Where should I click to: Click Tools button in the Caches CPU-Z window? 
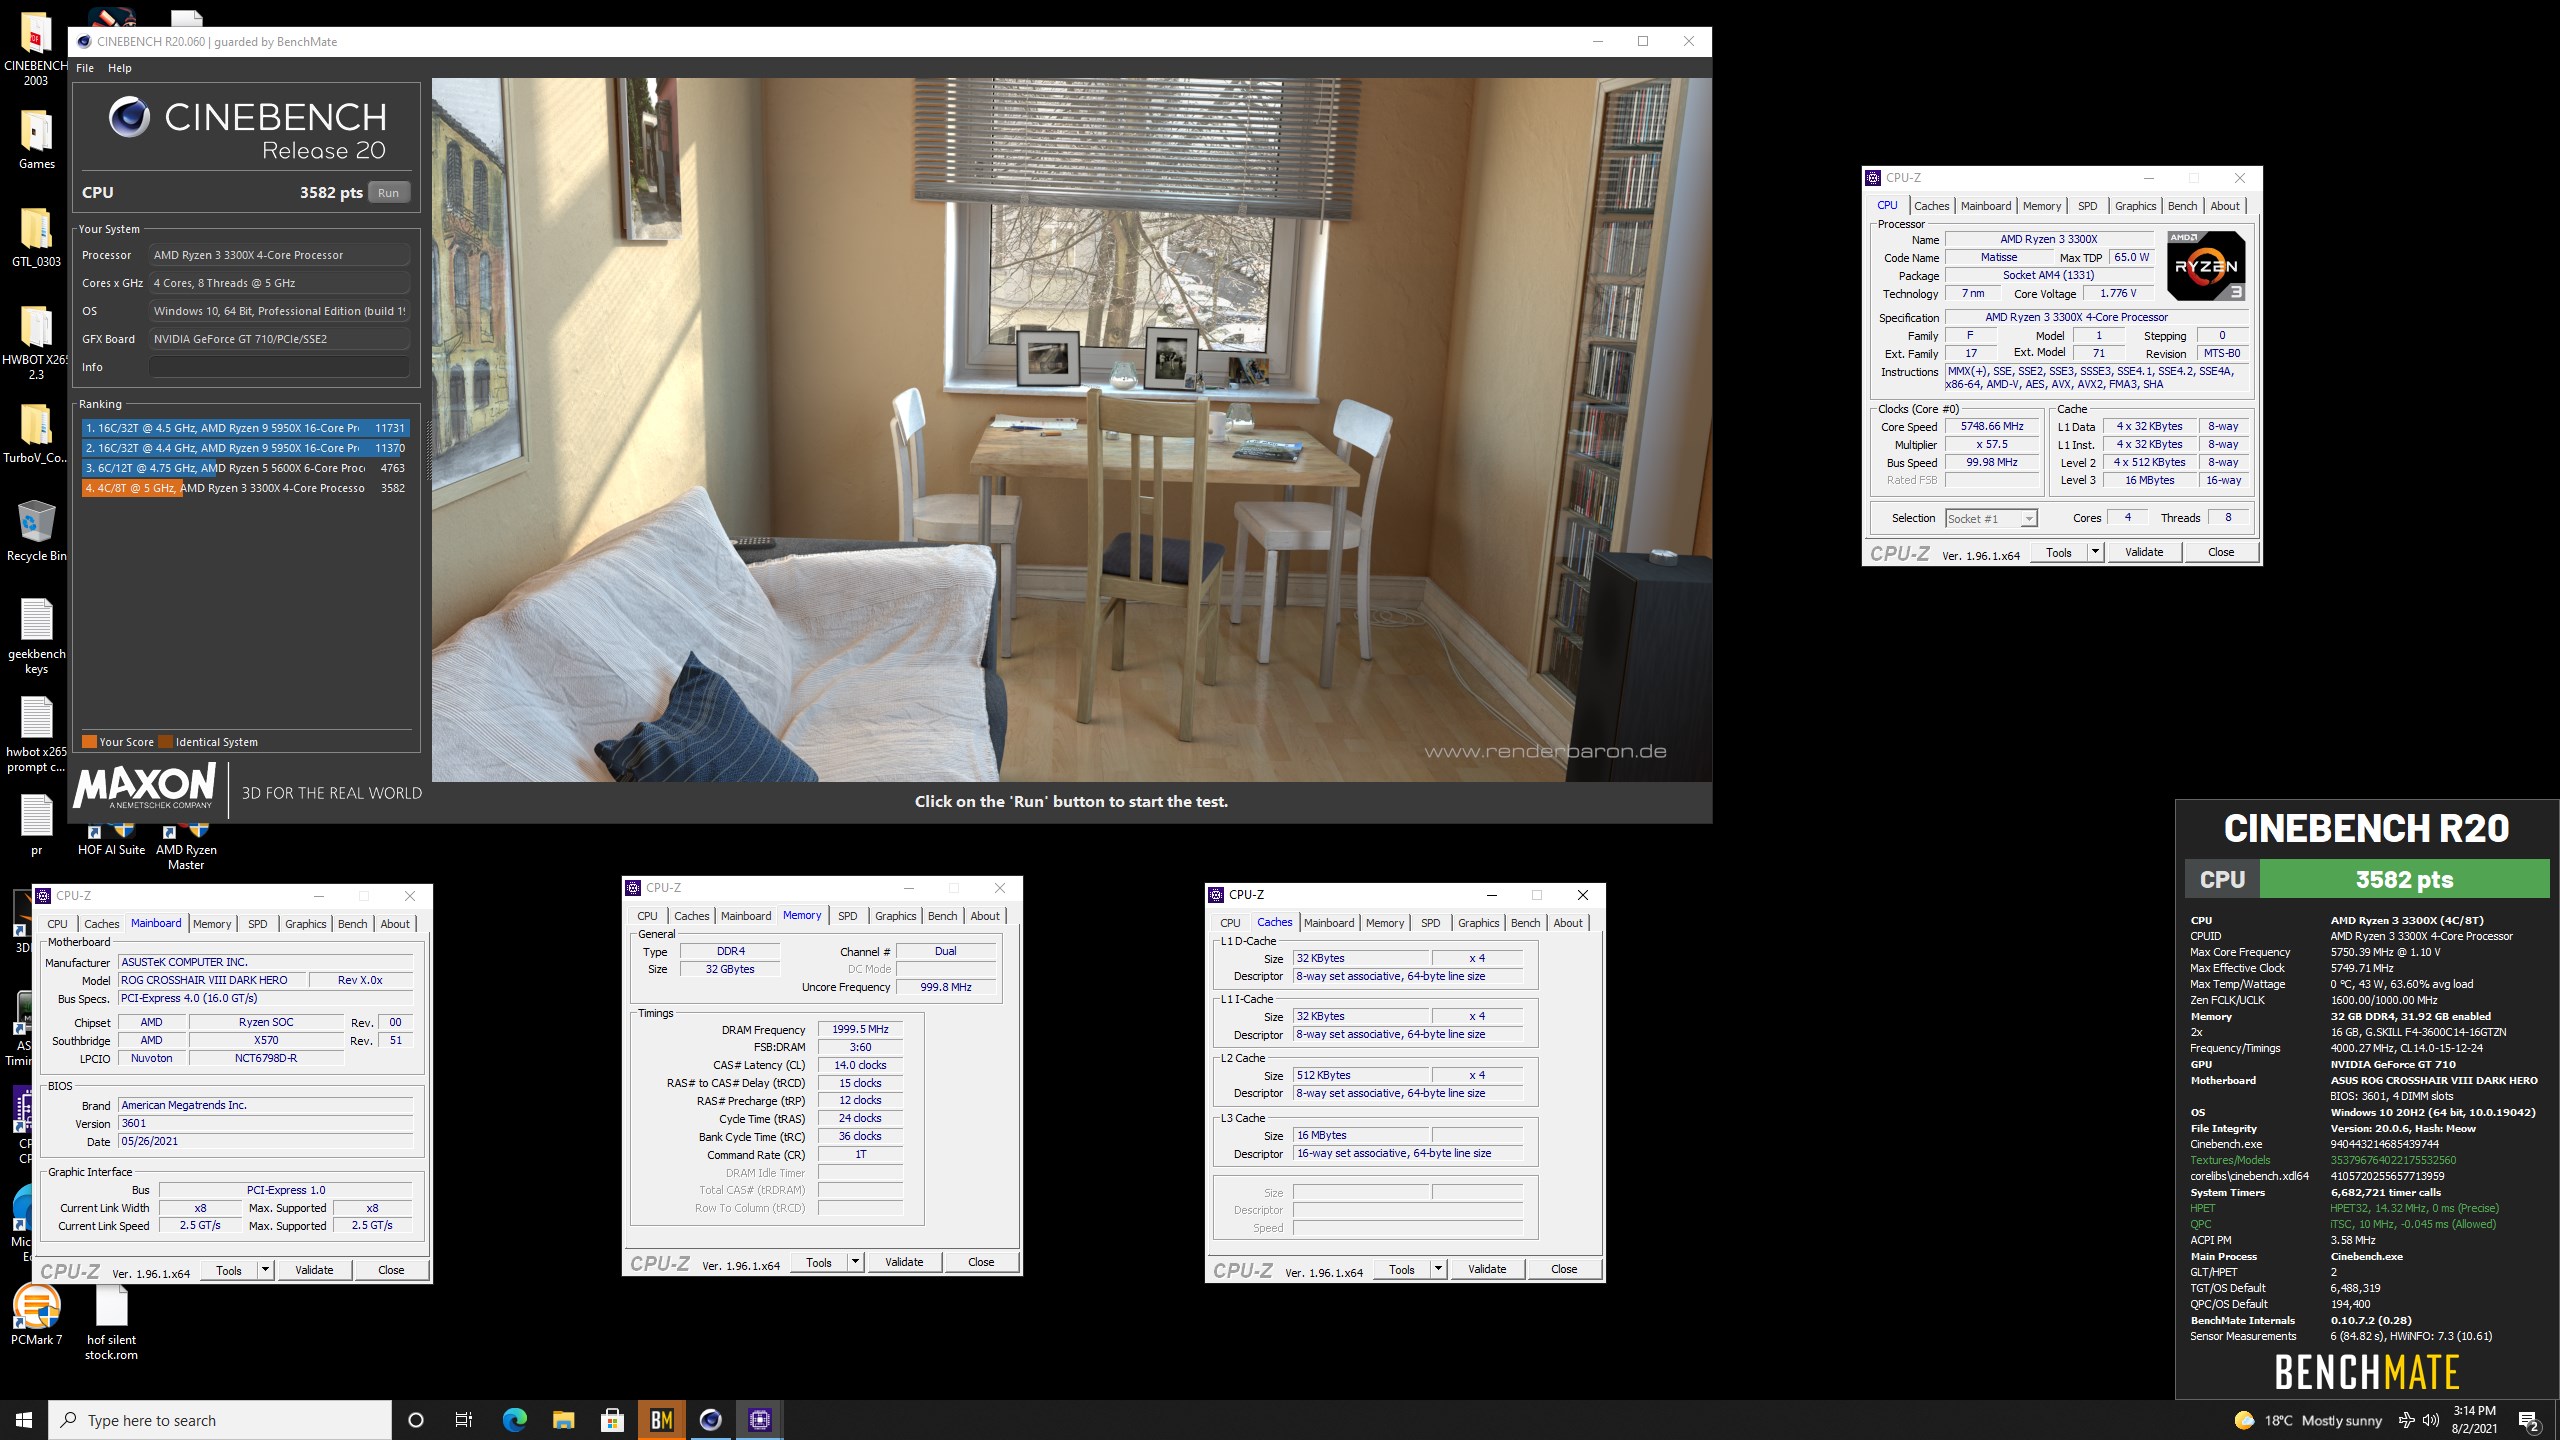pos(1402,1269)
